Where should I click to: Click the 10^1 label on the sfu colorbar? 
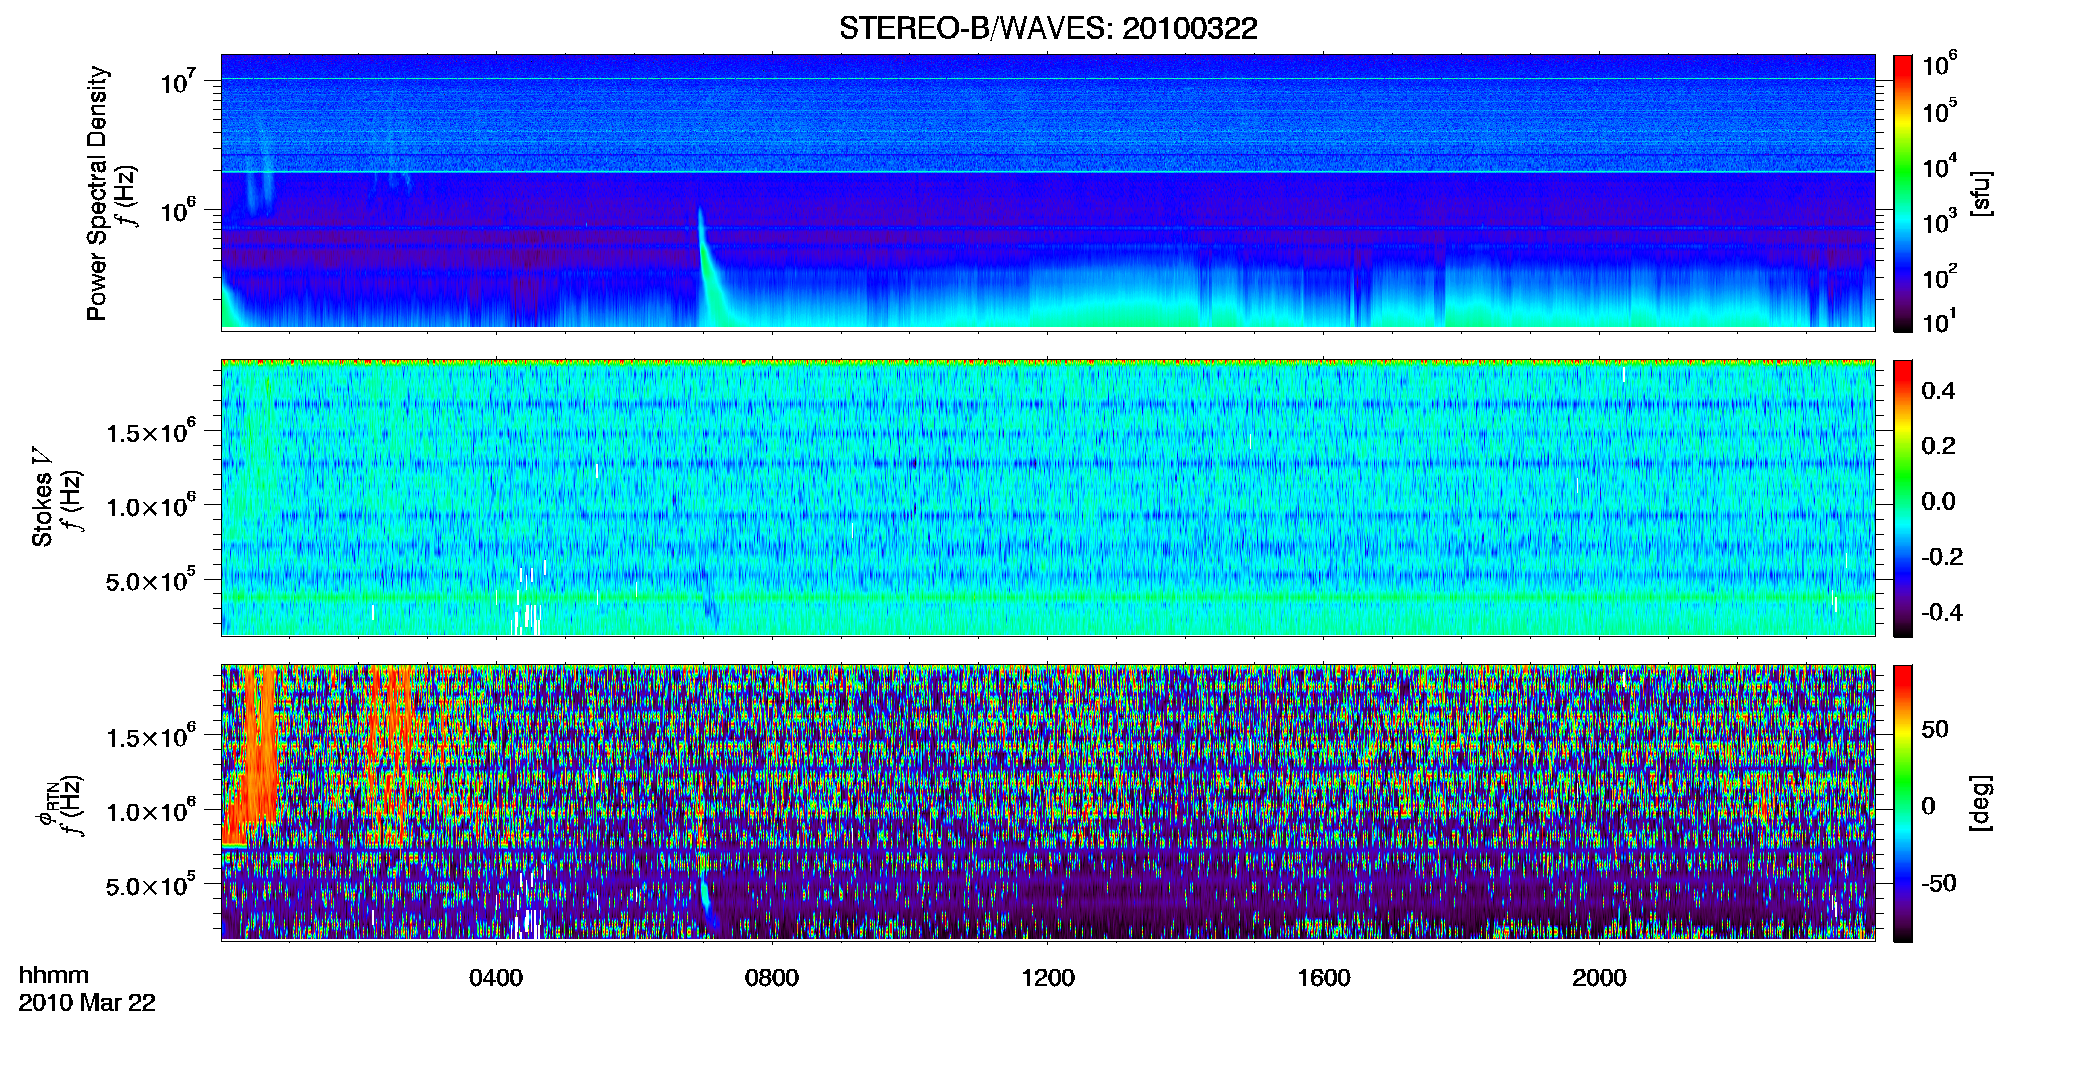click(1940, 322)
